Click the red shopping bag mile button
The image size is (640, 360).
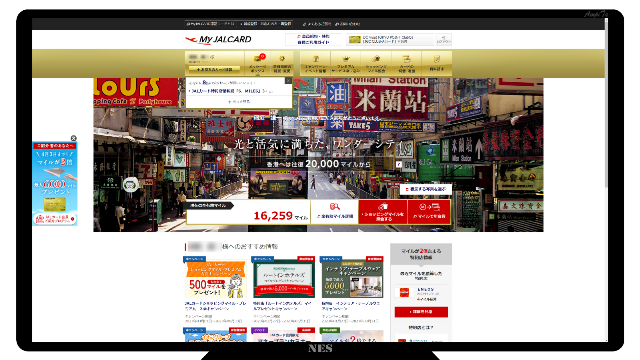click(383, 211)
